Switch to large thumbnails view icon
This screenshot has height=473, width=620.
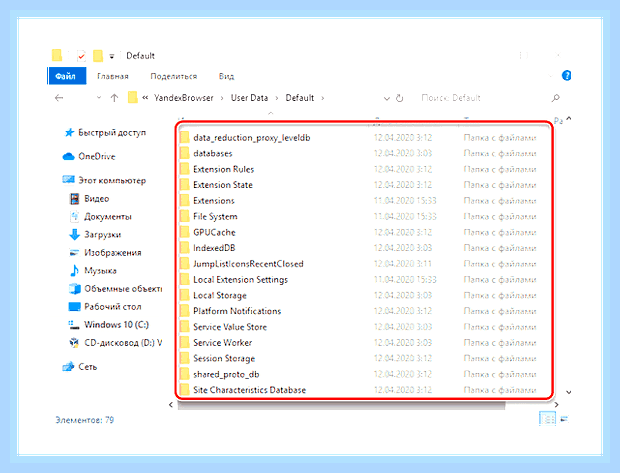pos(565,418)
